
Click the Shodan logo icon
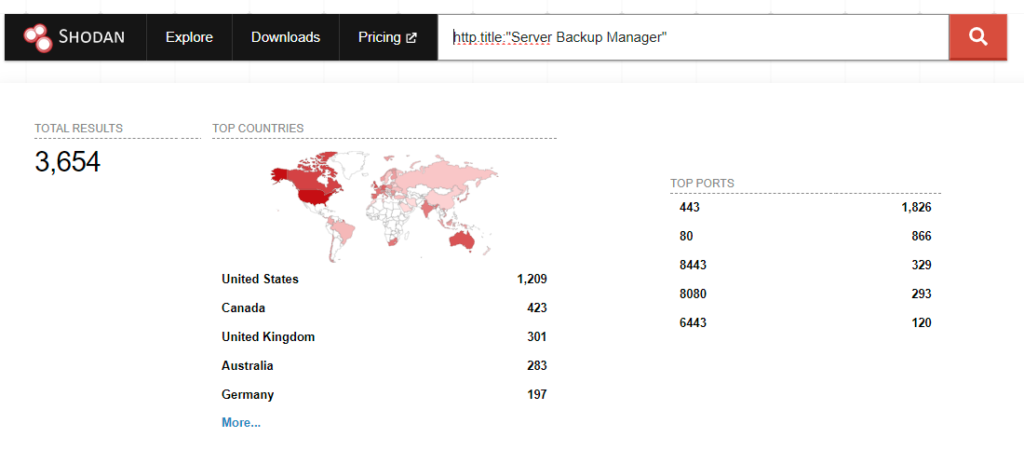click(x=37, y=37)
